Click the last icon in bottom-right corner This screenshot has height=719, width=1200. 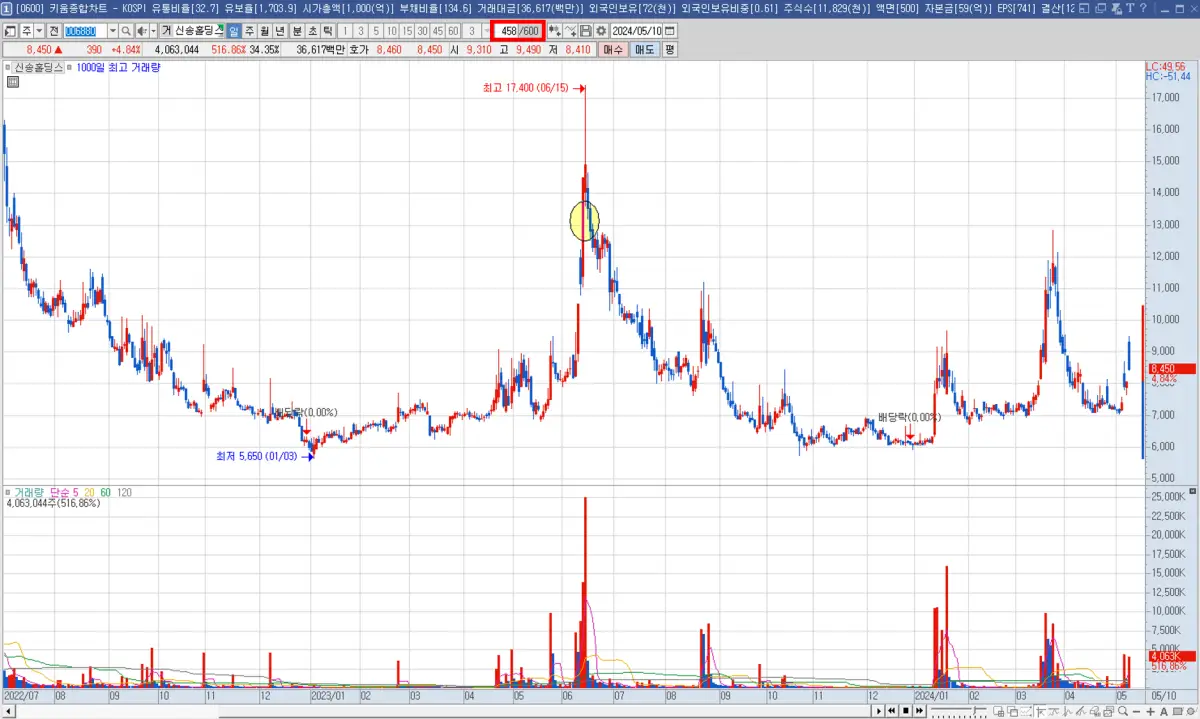[x=1191, y=711]
